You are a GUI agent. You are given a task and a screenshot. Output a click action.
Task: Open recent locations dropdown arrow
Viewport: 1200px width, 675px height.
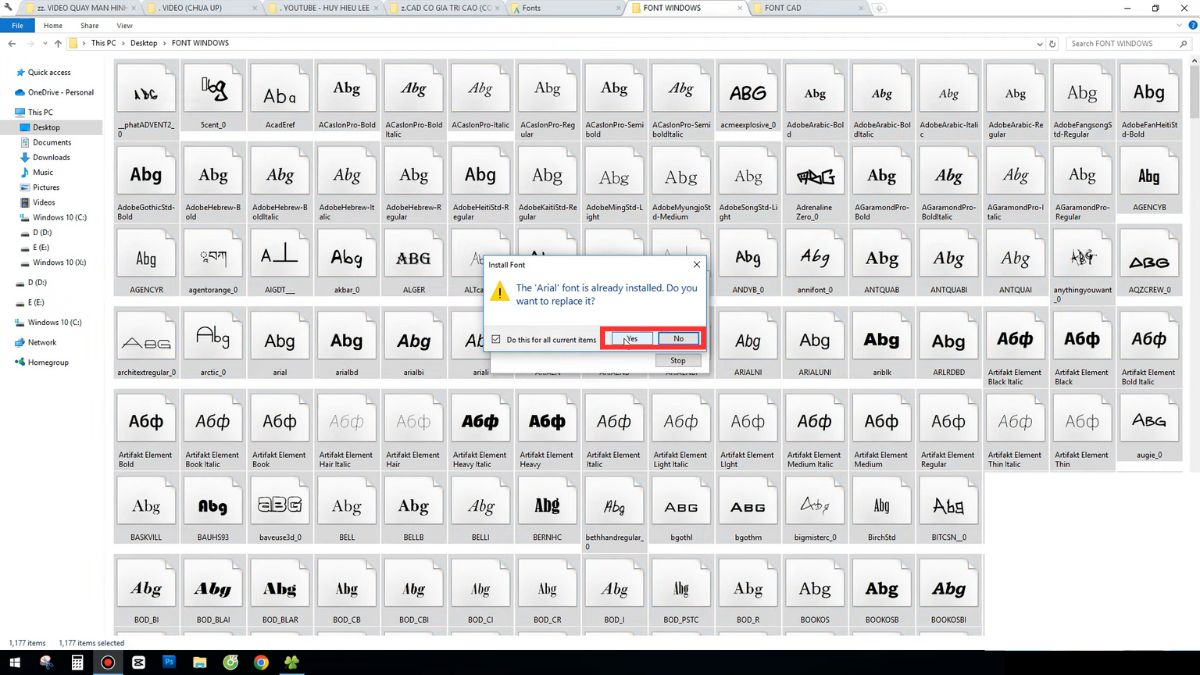[x=44, y=44]
